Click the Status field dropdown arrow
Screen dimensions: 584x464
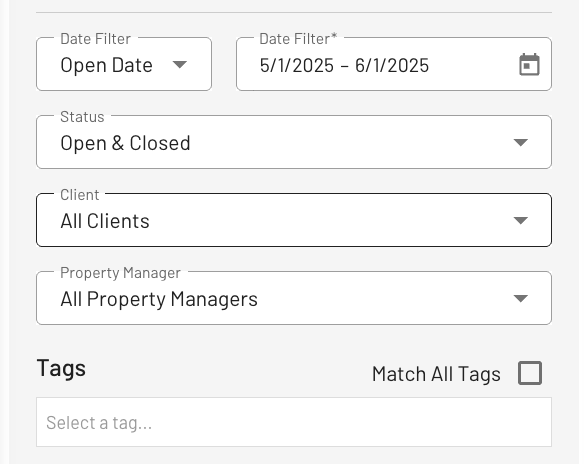[x=520, y=143]
